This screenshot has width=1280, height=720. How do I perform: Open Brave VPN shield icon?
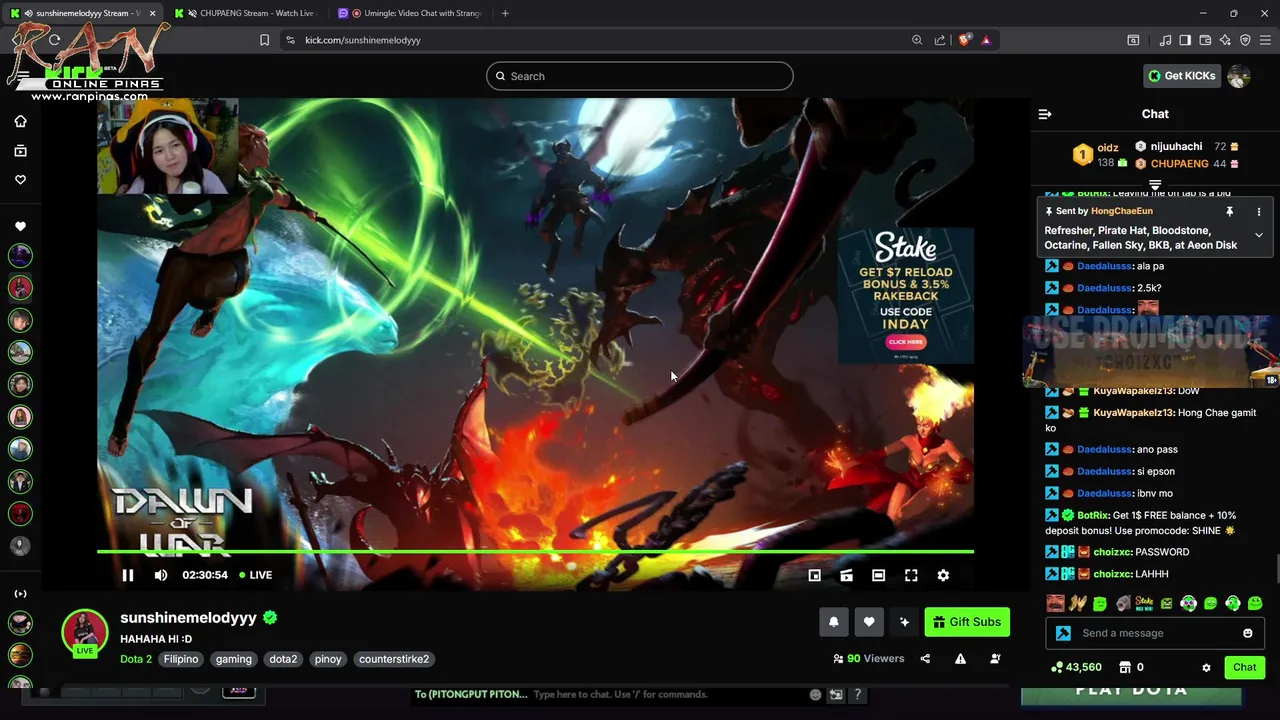[1245, 40]
